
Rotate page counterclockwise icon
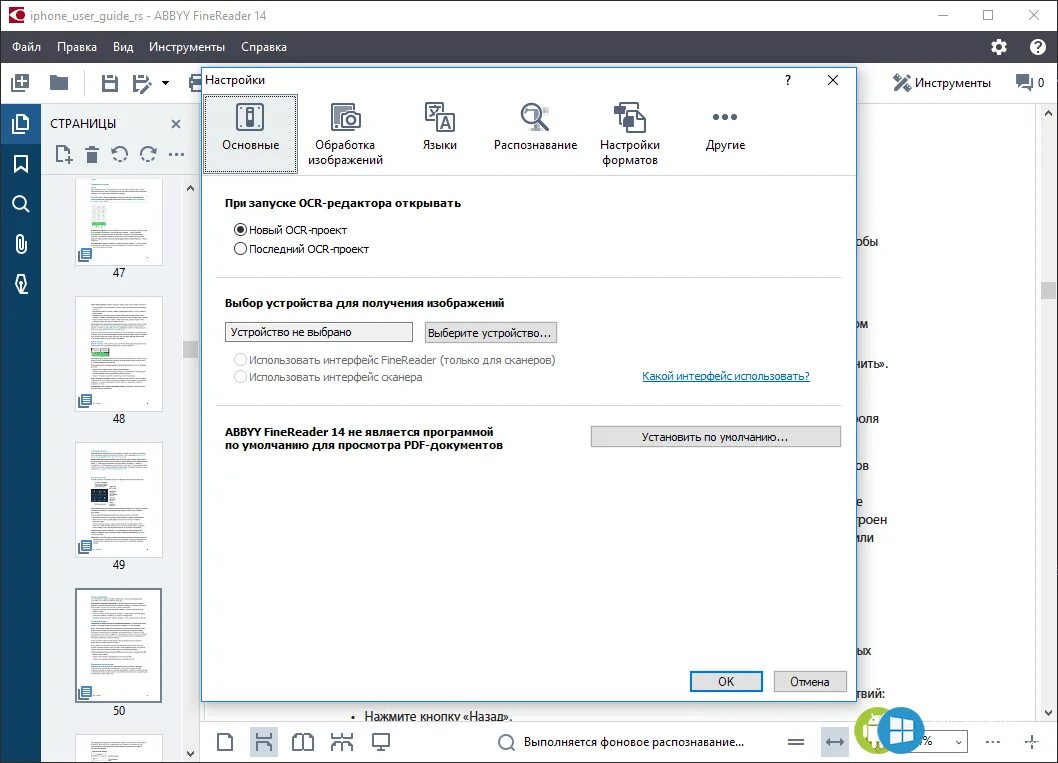(x=119, y=154)
